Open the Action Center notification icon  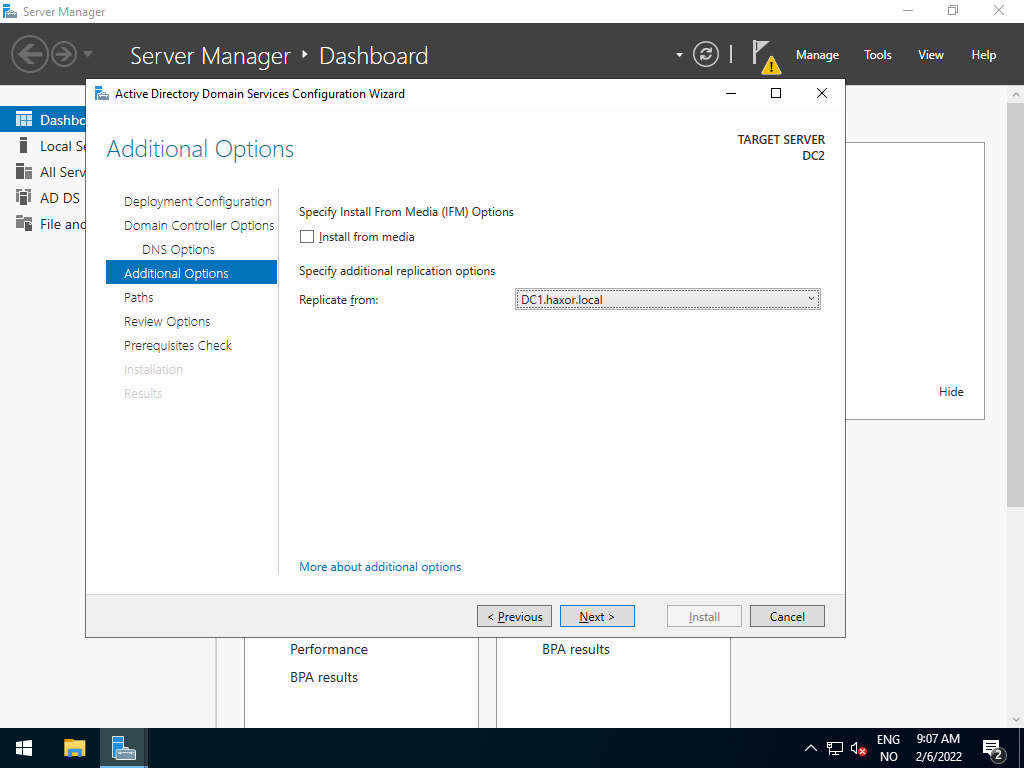tap(993, 749)
